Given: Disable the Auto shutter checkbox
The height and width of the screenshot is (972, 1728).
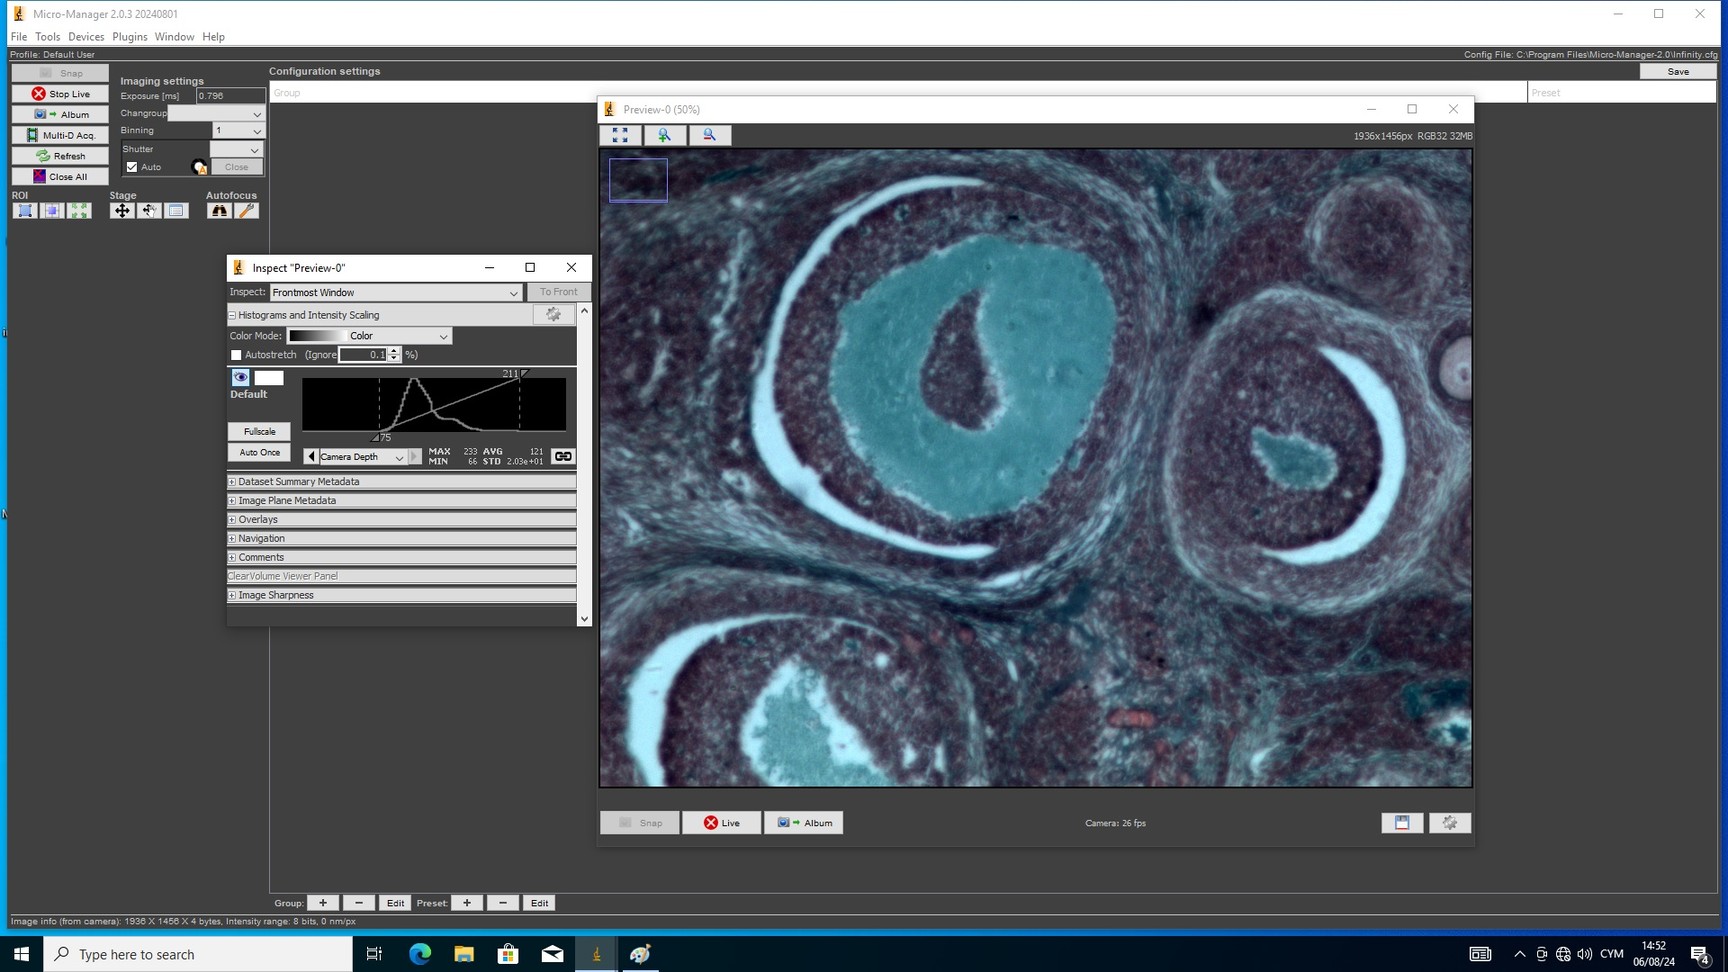Looking at the screenshot, I should tap(132, 167).
